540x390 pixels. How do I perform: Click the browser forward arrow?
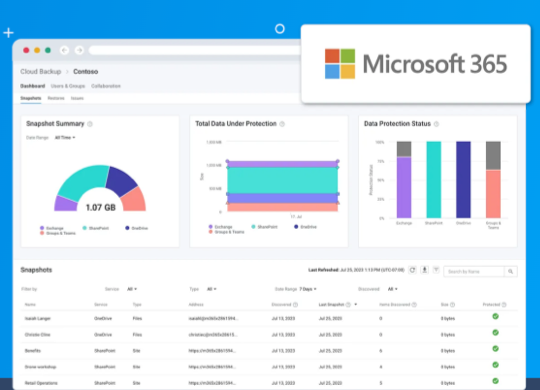pos(79,50)
